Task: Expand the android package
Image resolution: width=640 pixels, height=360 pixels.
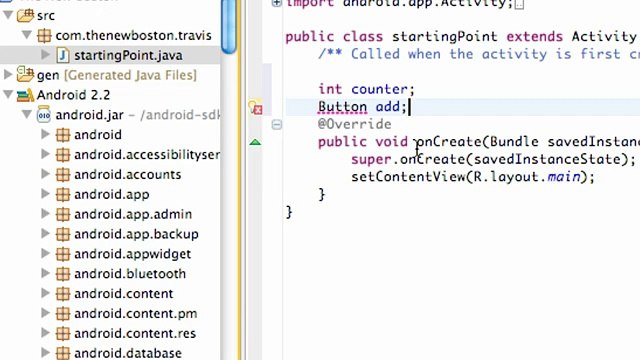Action: (46, 134)
